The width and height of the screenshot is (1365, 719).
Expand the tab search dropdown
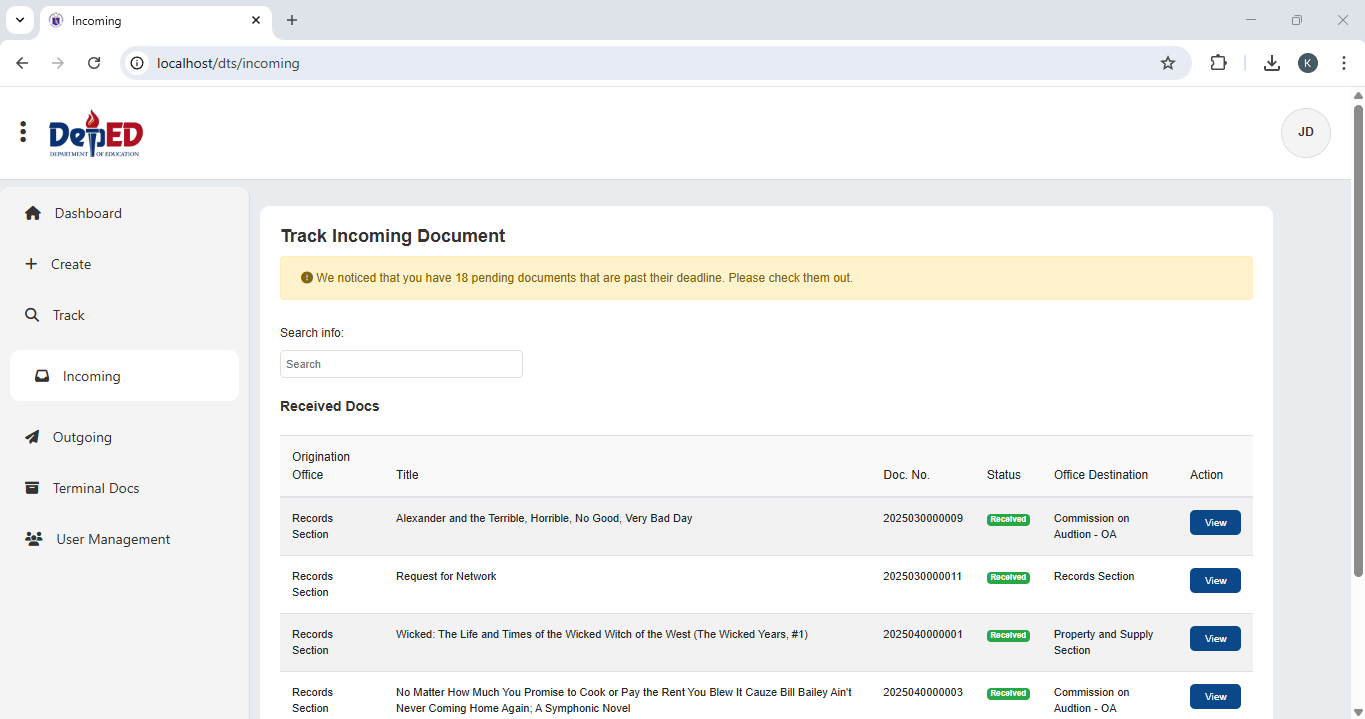(x=19, y=20)
